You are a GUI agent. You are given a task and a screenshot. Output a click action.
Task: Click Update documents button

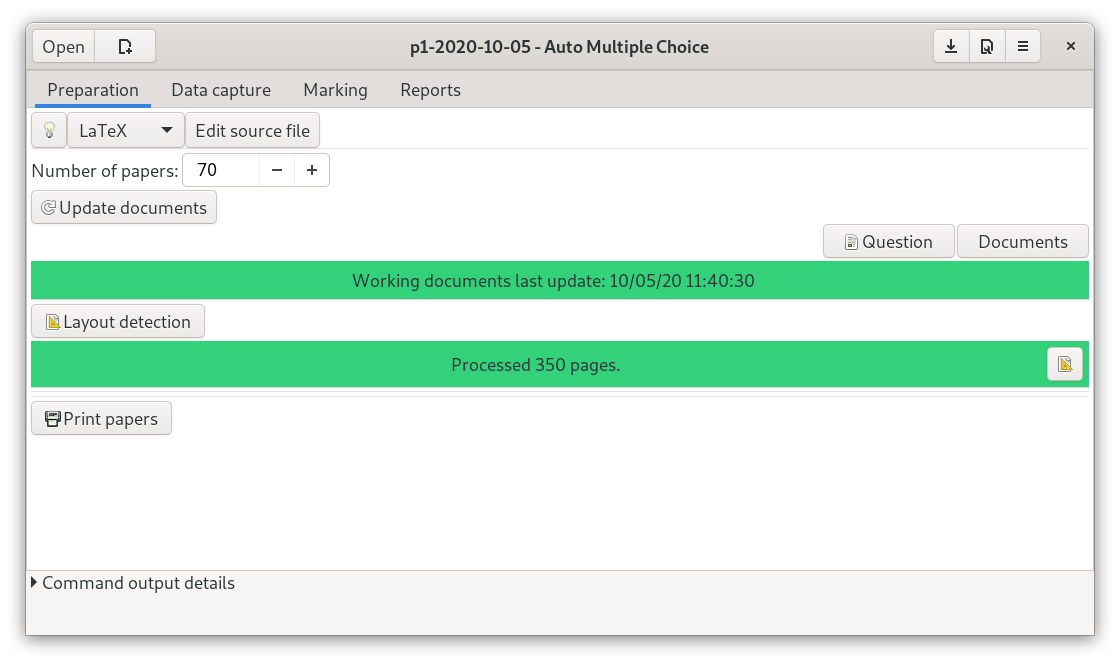tap(124, 208)
